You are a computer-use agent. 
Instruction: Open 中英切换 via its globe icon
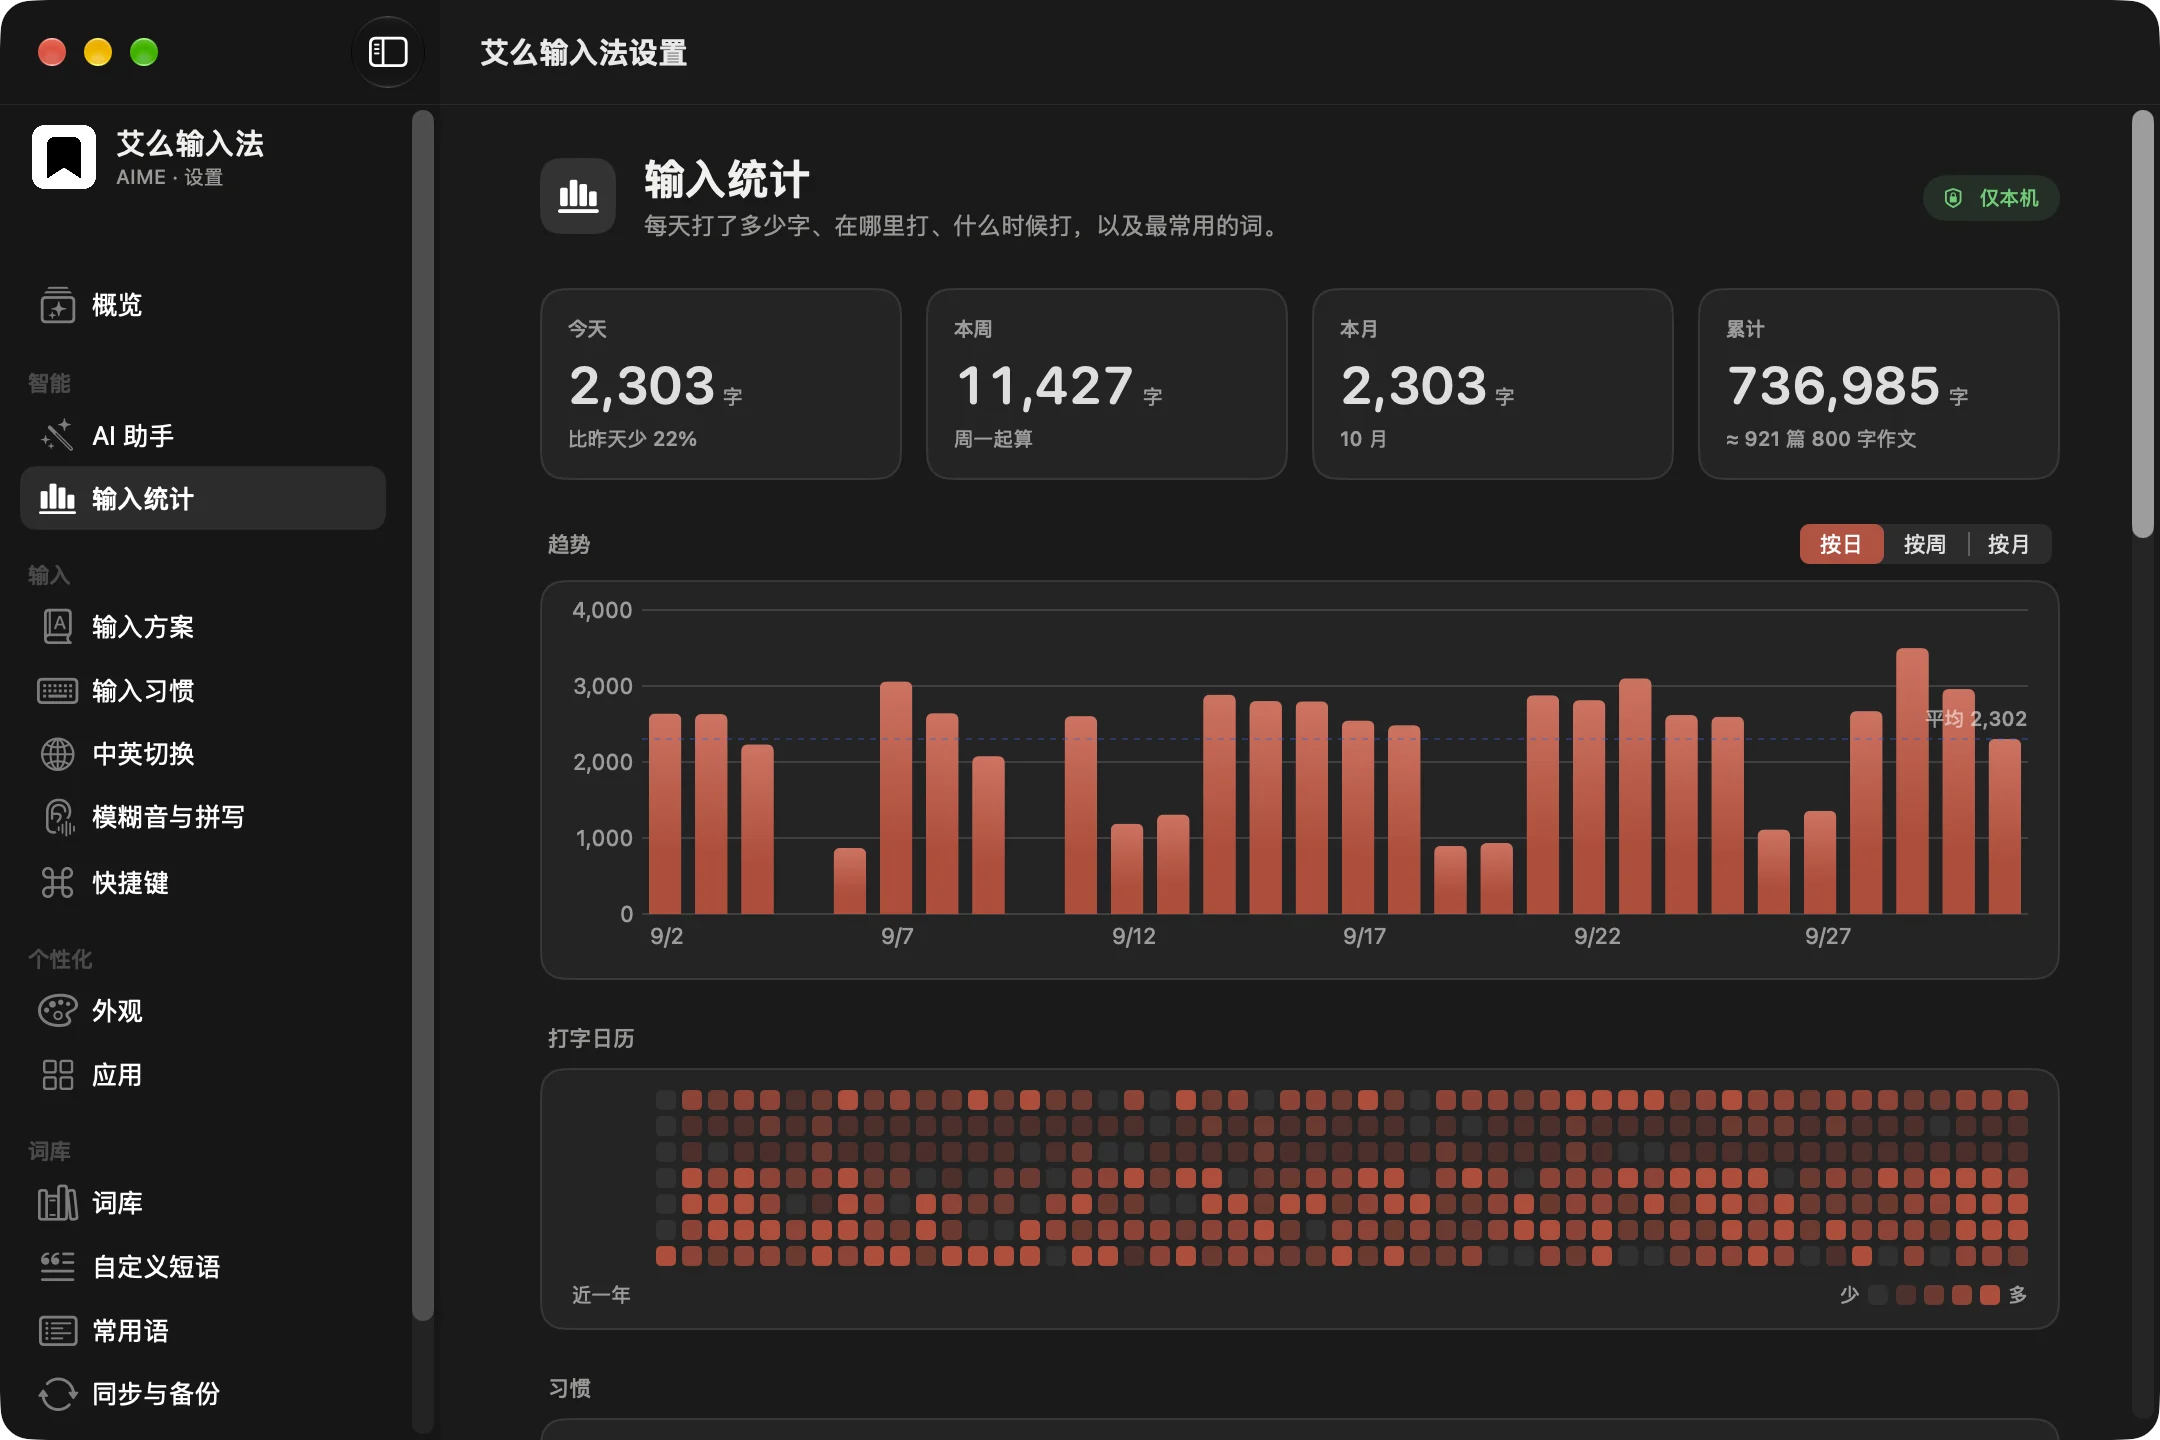pyautogui.click(x=57, y=754)
